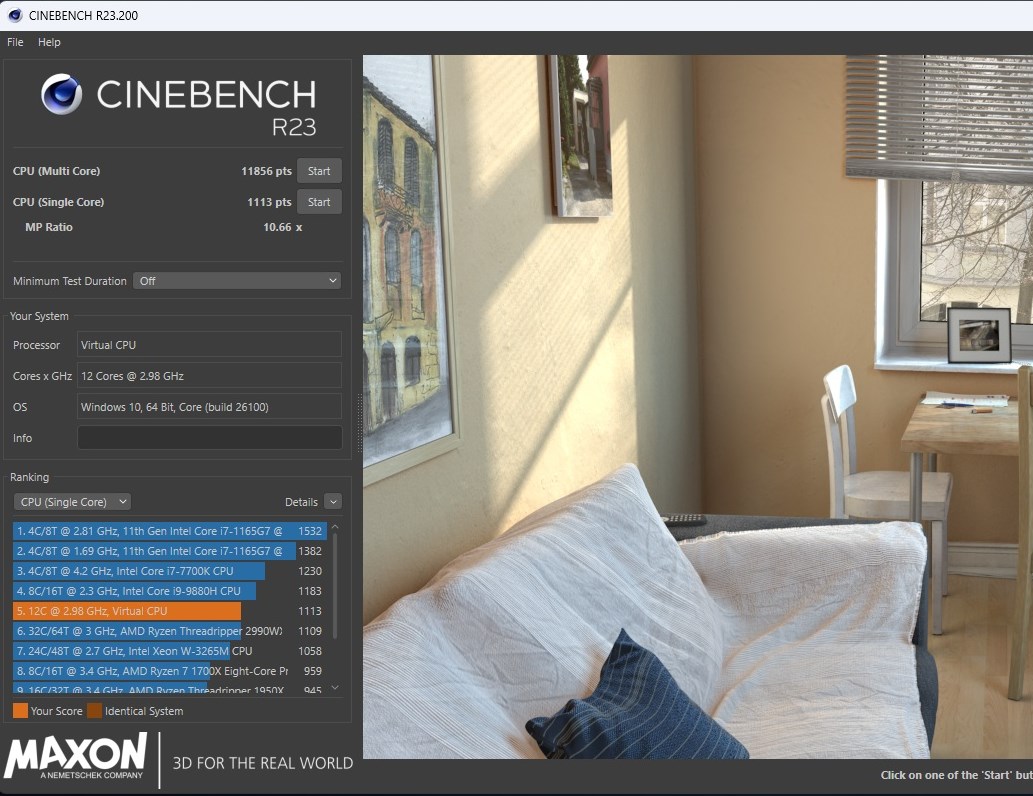Start the CPU Single Core test

click(x=319, y=202)
